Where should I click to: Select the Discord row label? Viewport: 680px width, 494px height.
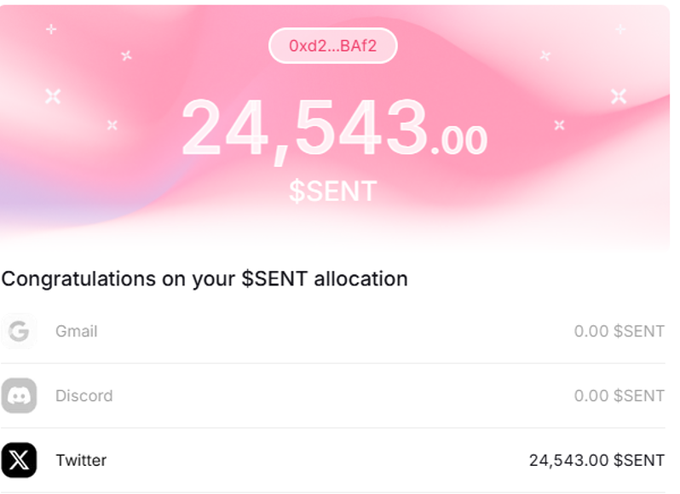click(84, 396)
